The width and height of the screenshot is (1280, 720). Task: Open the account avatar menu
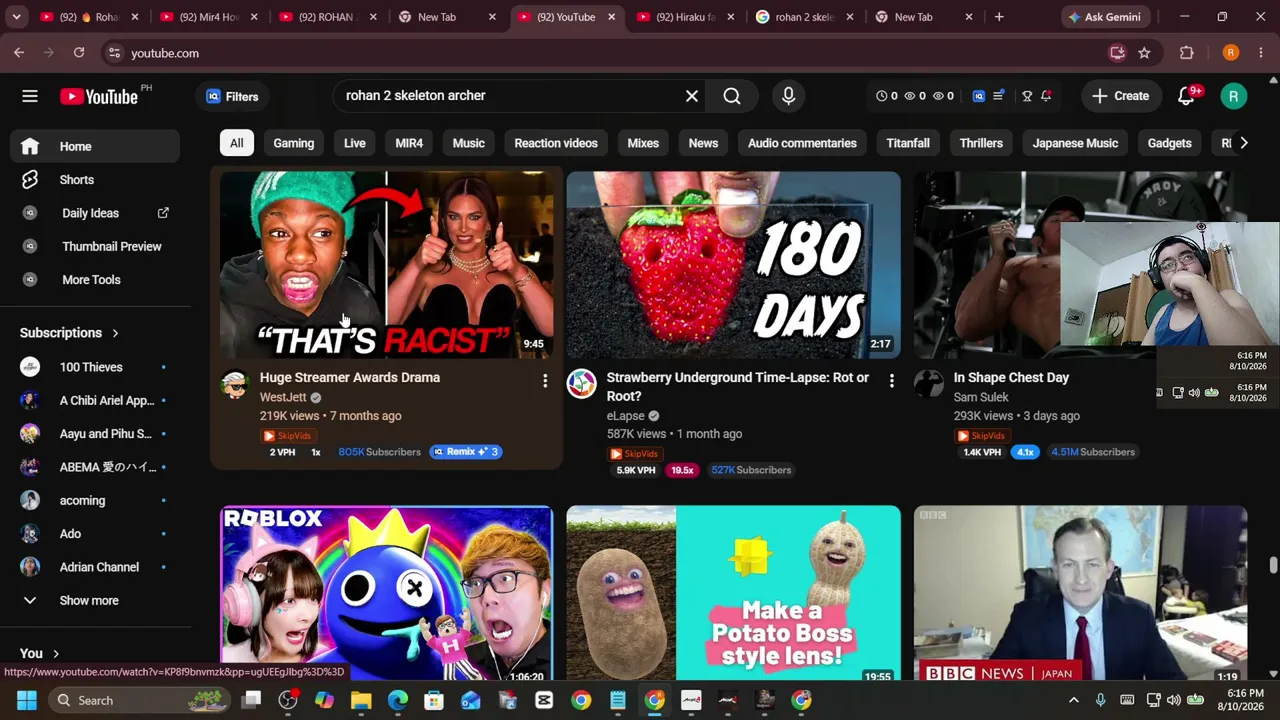(1234, 96)
